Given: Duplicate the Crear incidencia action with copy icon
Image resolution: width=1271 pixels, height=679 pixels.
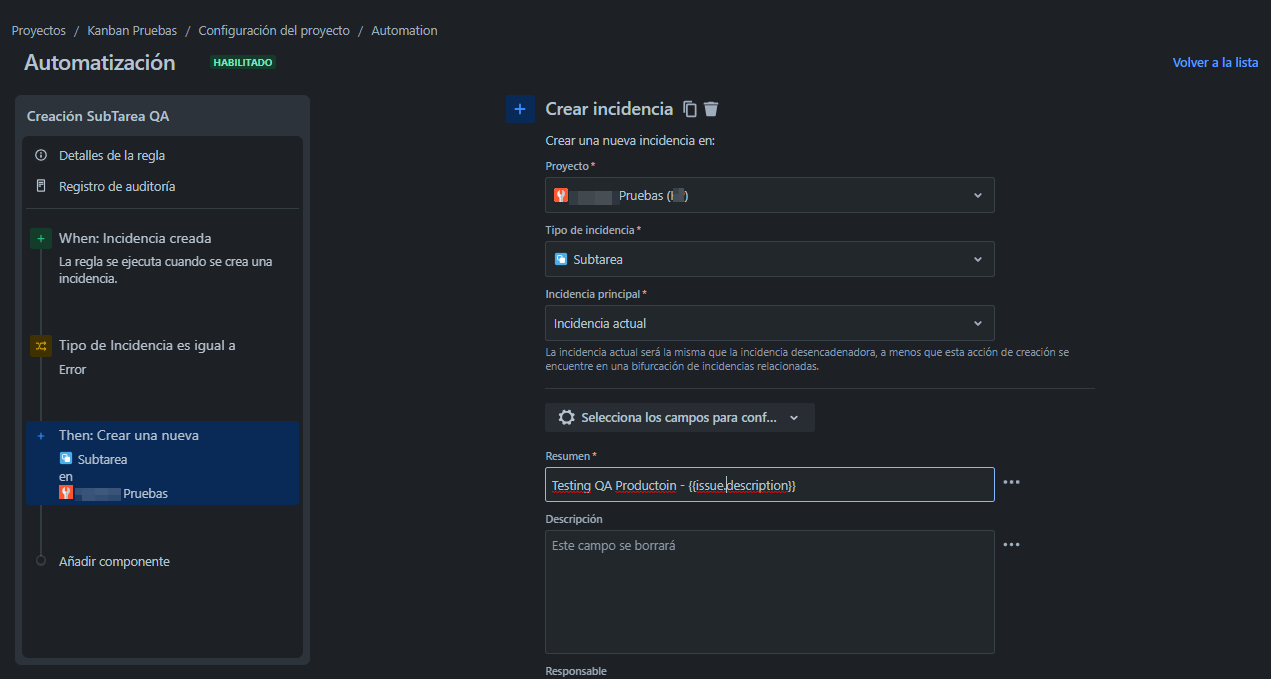Looking at the screenshot, I should 690,109.
